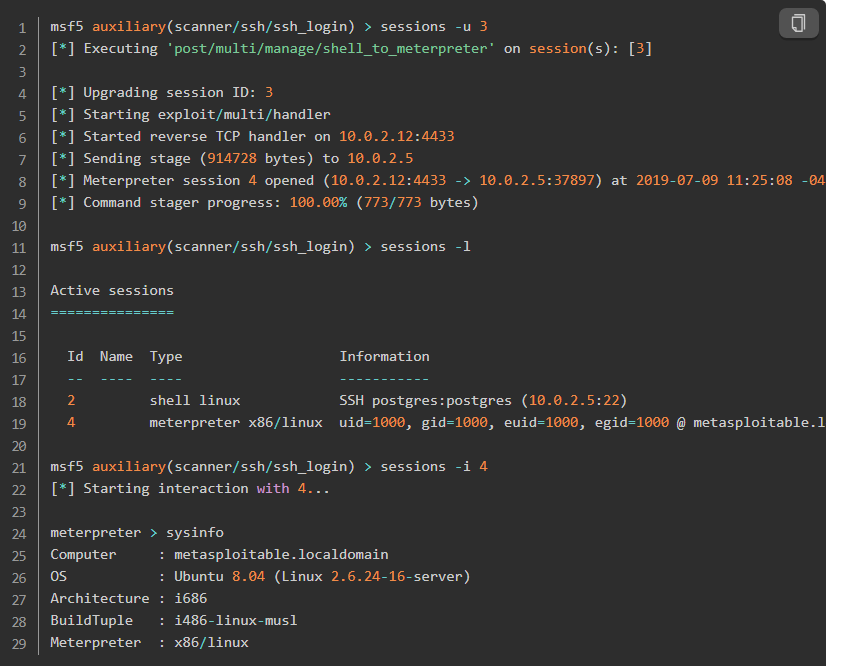Image resolution: width=841 pixels, height=666 pixels.
Task: Click line number 1 in the gutter
Action: (22, 28)
